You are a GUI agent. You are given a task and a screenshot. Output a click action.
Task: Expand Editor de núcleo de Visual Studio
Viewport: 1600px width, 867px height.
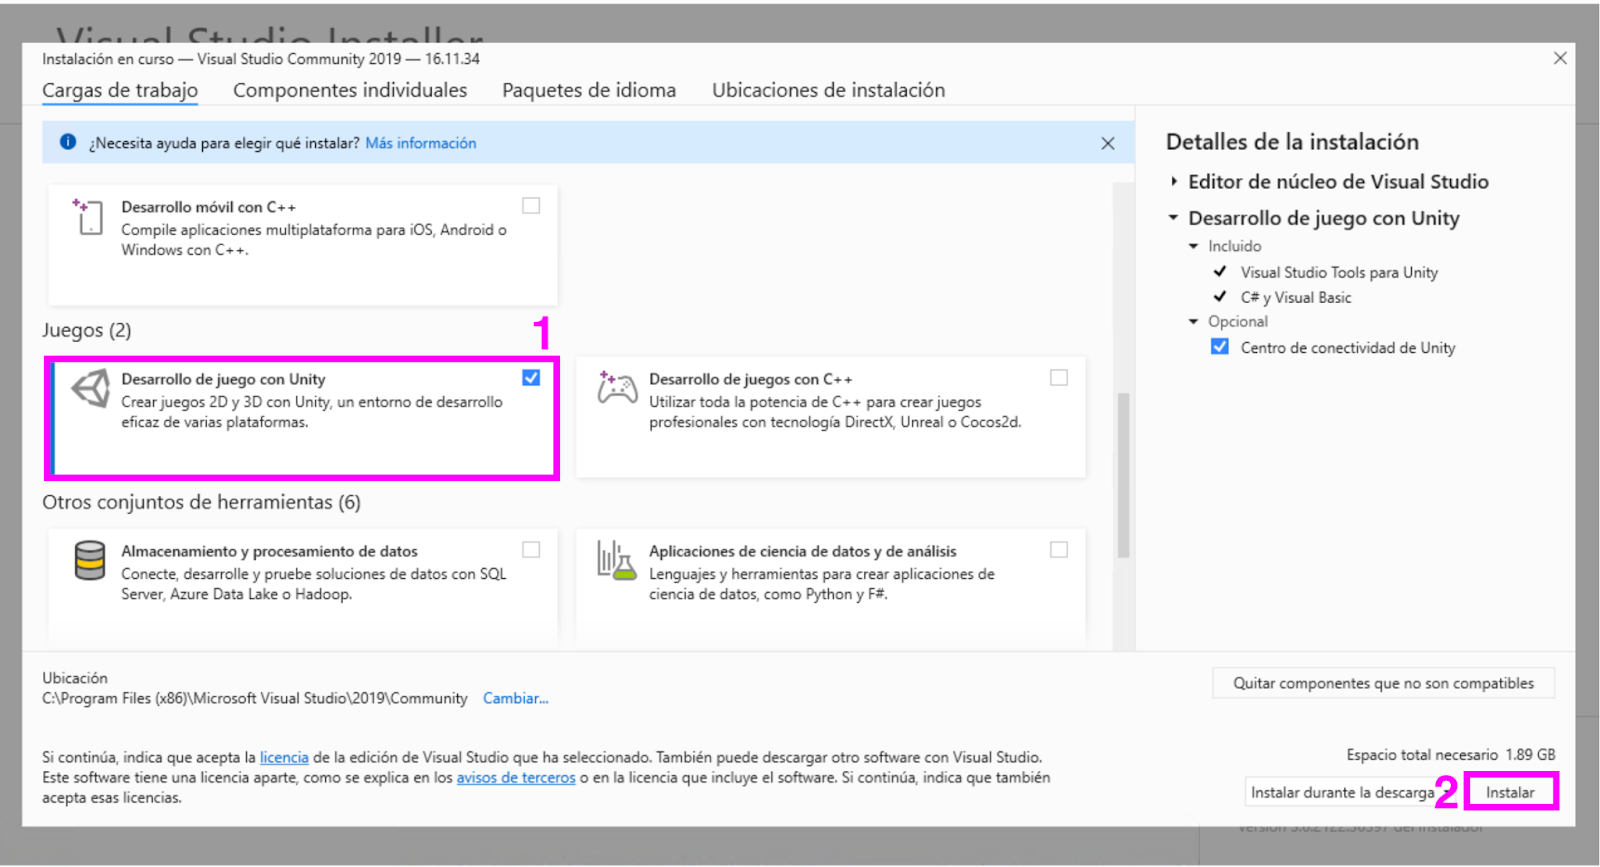coord(1174,181)
